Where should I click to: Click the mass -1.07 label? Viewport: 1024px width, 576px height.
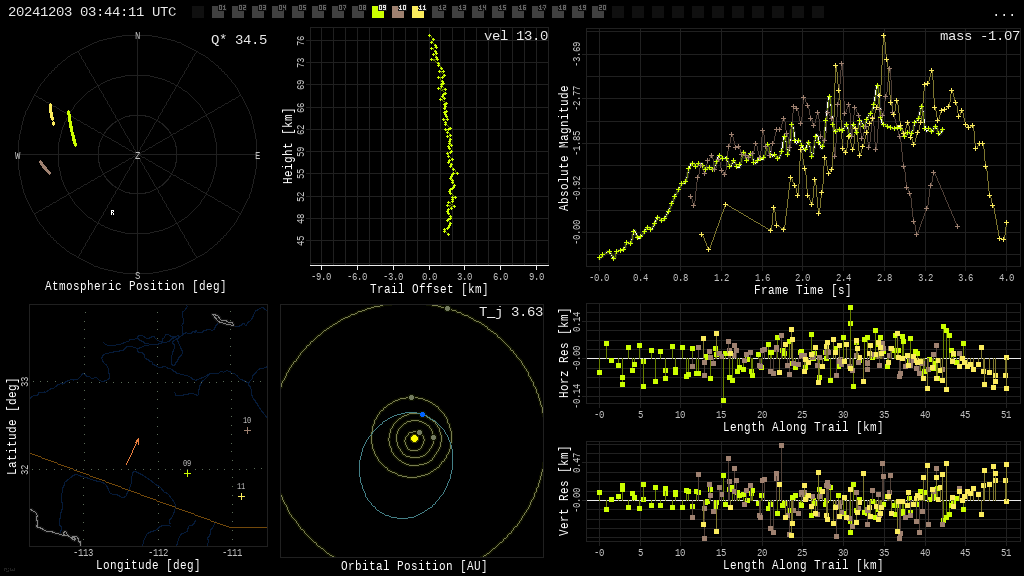(x=980, y=36)
